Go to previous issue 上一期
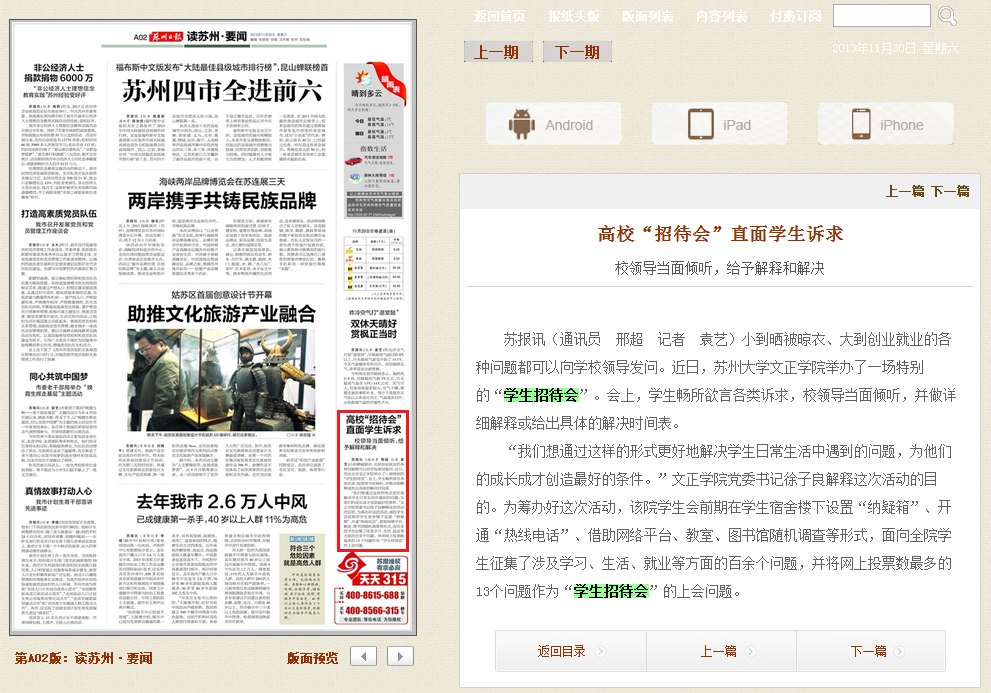This screenshot has height=693, width=991. pos(497,52)
